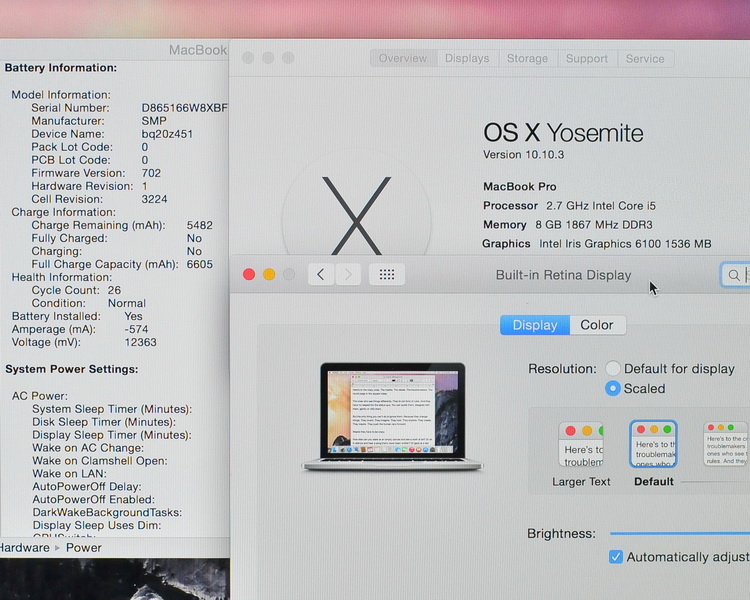Switch to the Color tab
This screenshot has height=600, width=750.
pyautogui.click(x=597, y=325)
